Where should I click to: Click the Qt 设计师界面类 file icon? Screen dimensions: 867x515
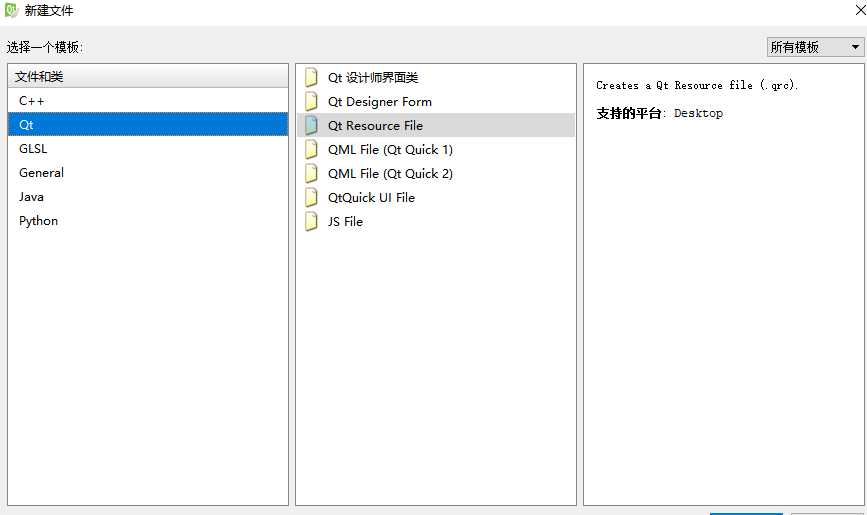311,77
